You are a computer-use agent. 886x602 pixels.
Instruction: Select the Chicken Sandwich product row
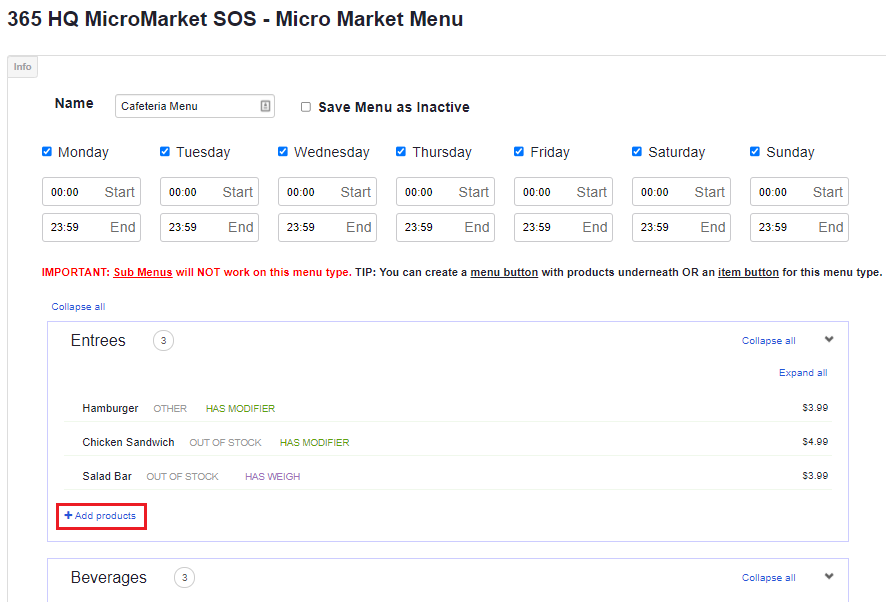pos(448,442)
